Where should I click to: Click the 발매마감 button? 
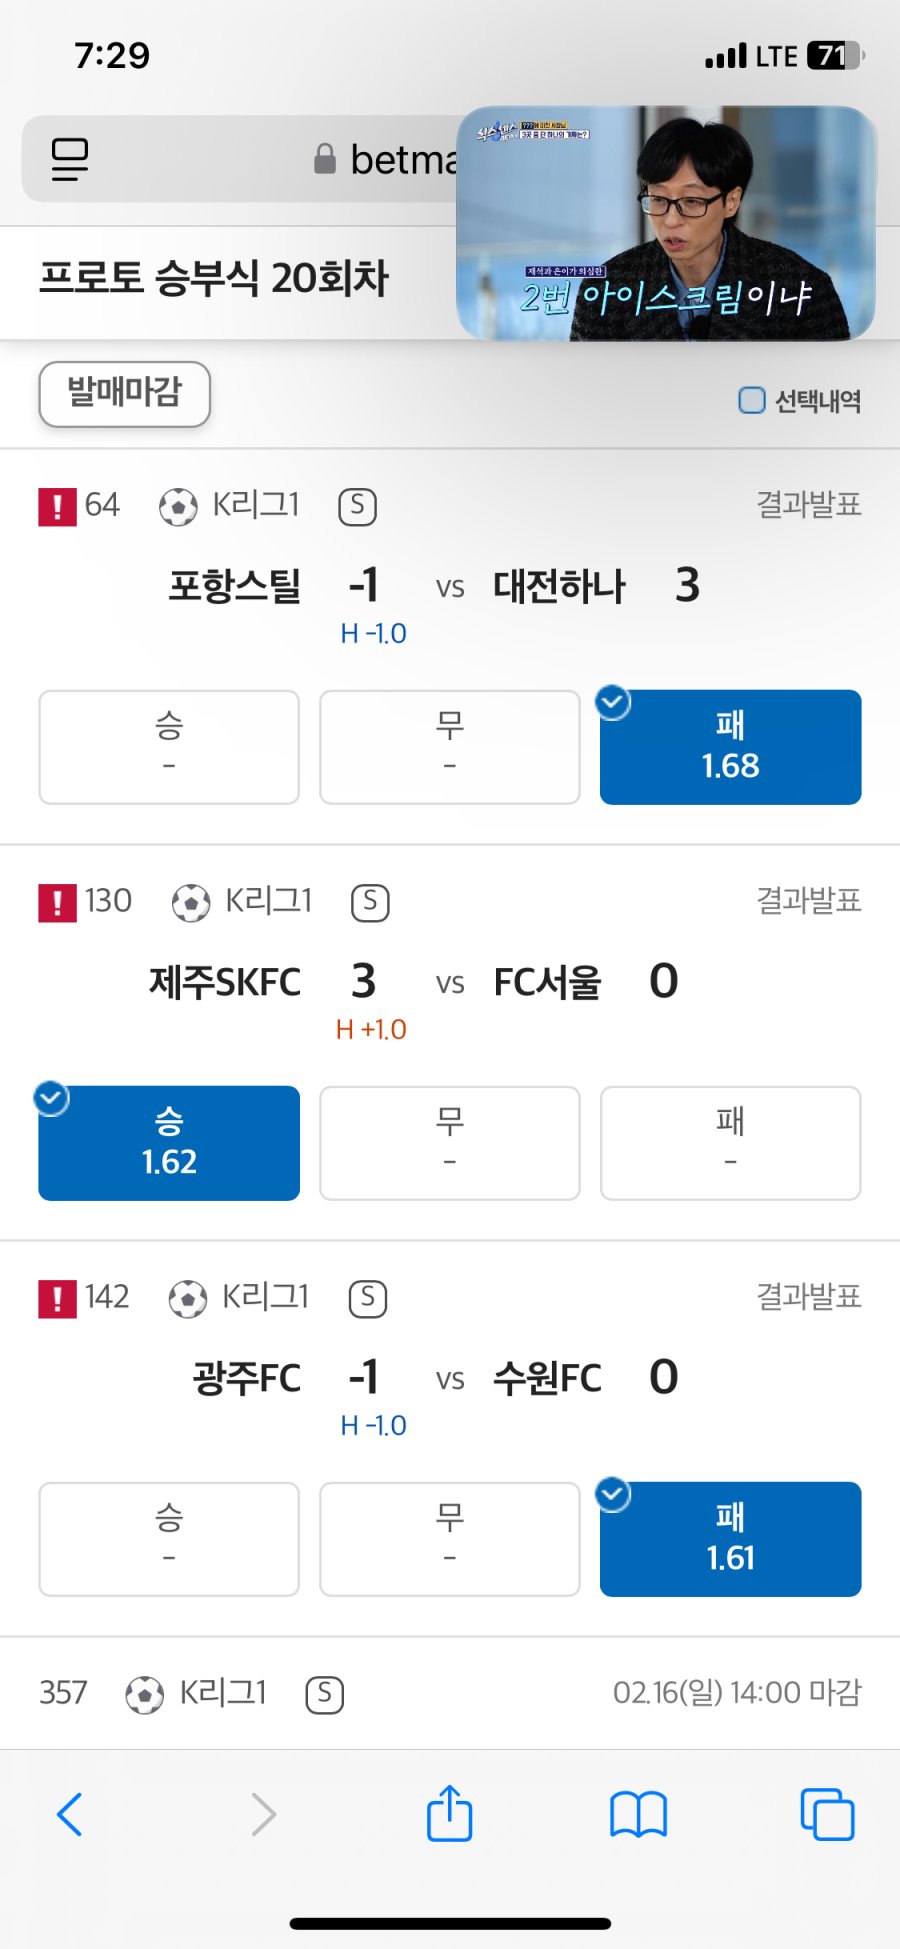124,394
